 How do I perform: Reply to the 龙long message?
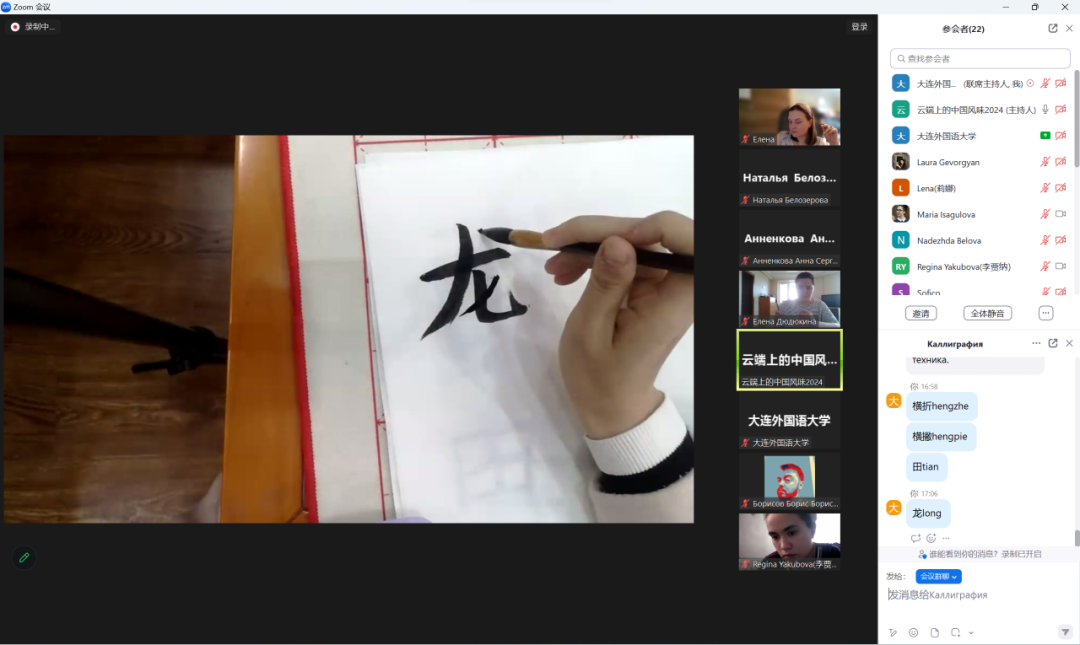[915, 538]
